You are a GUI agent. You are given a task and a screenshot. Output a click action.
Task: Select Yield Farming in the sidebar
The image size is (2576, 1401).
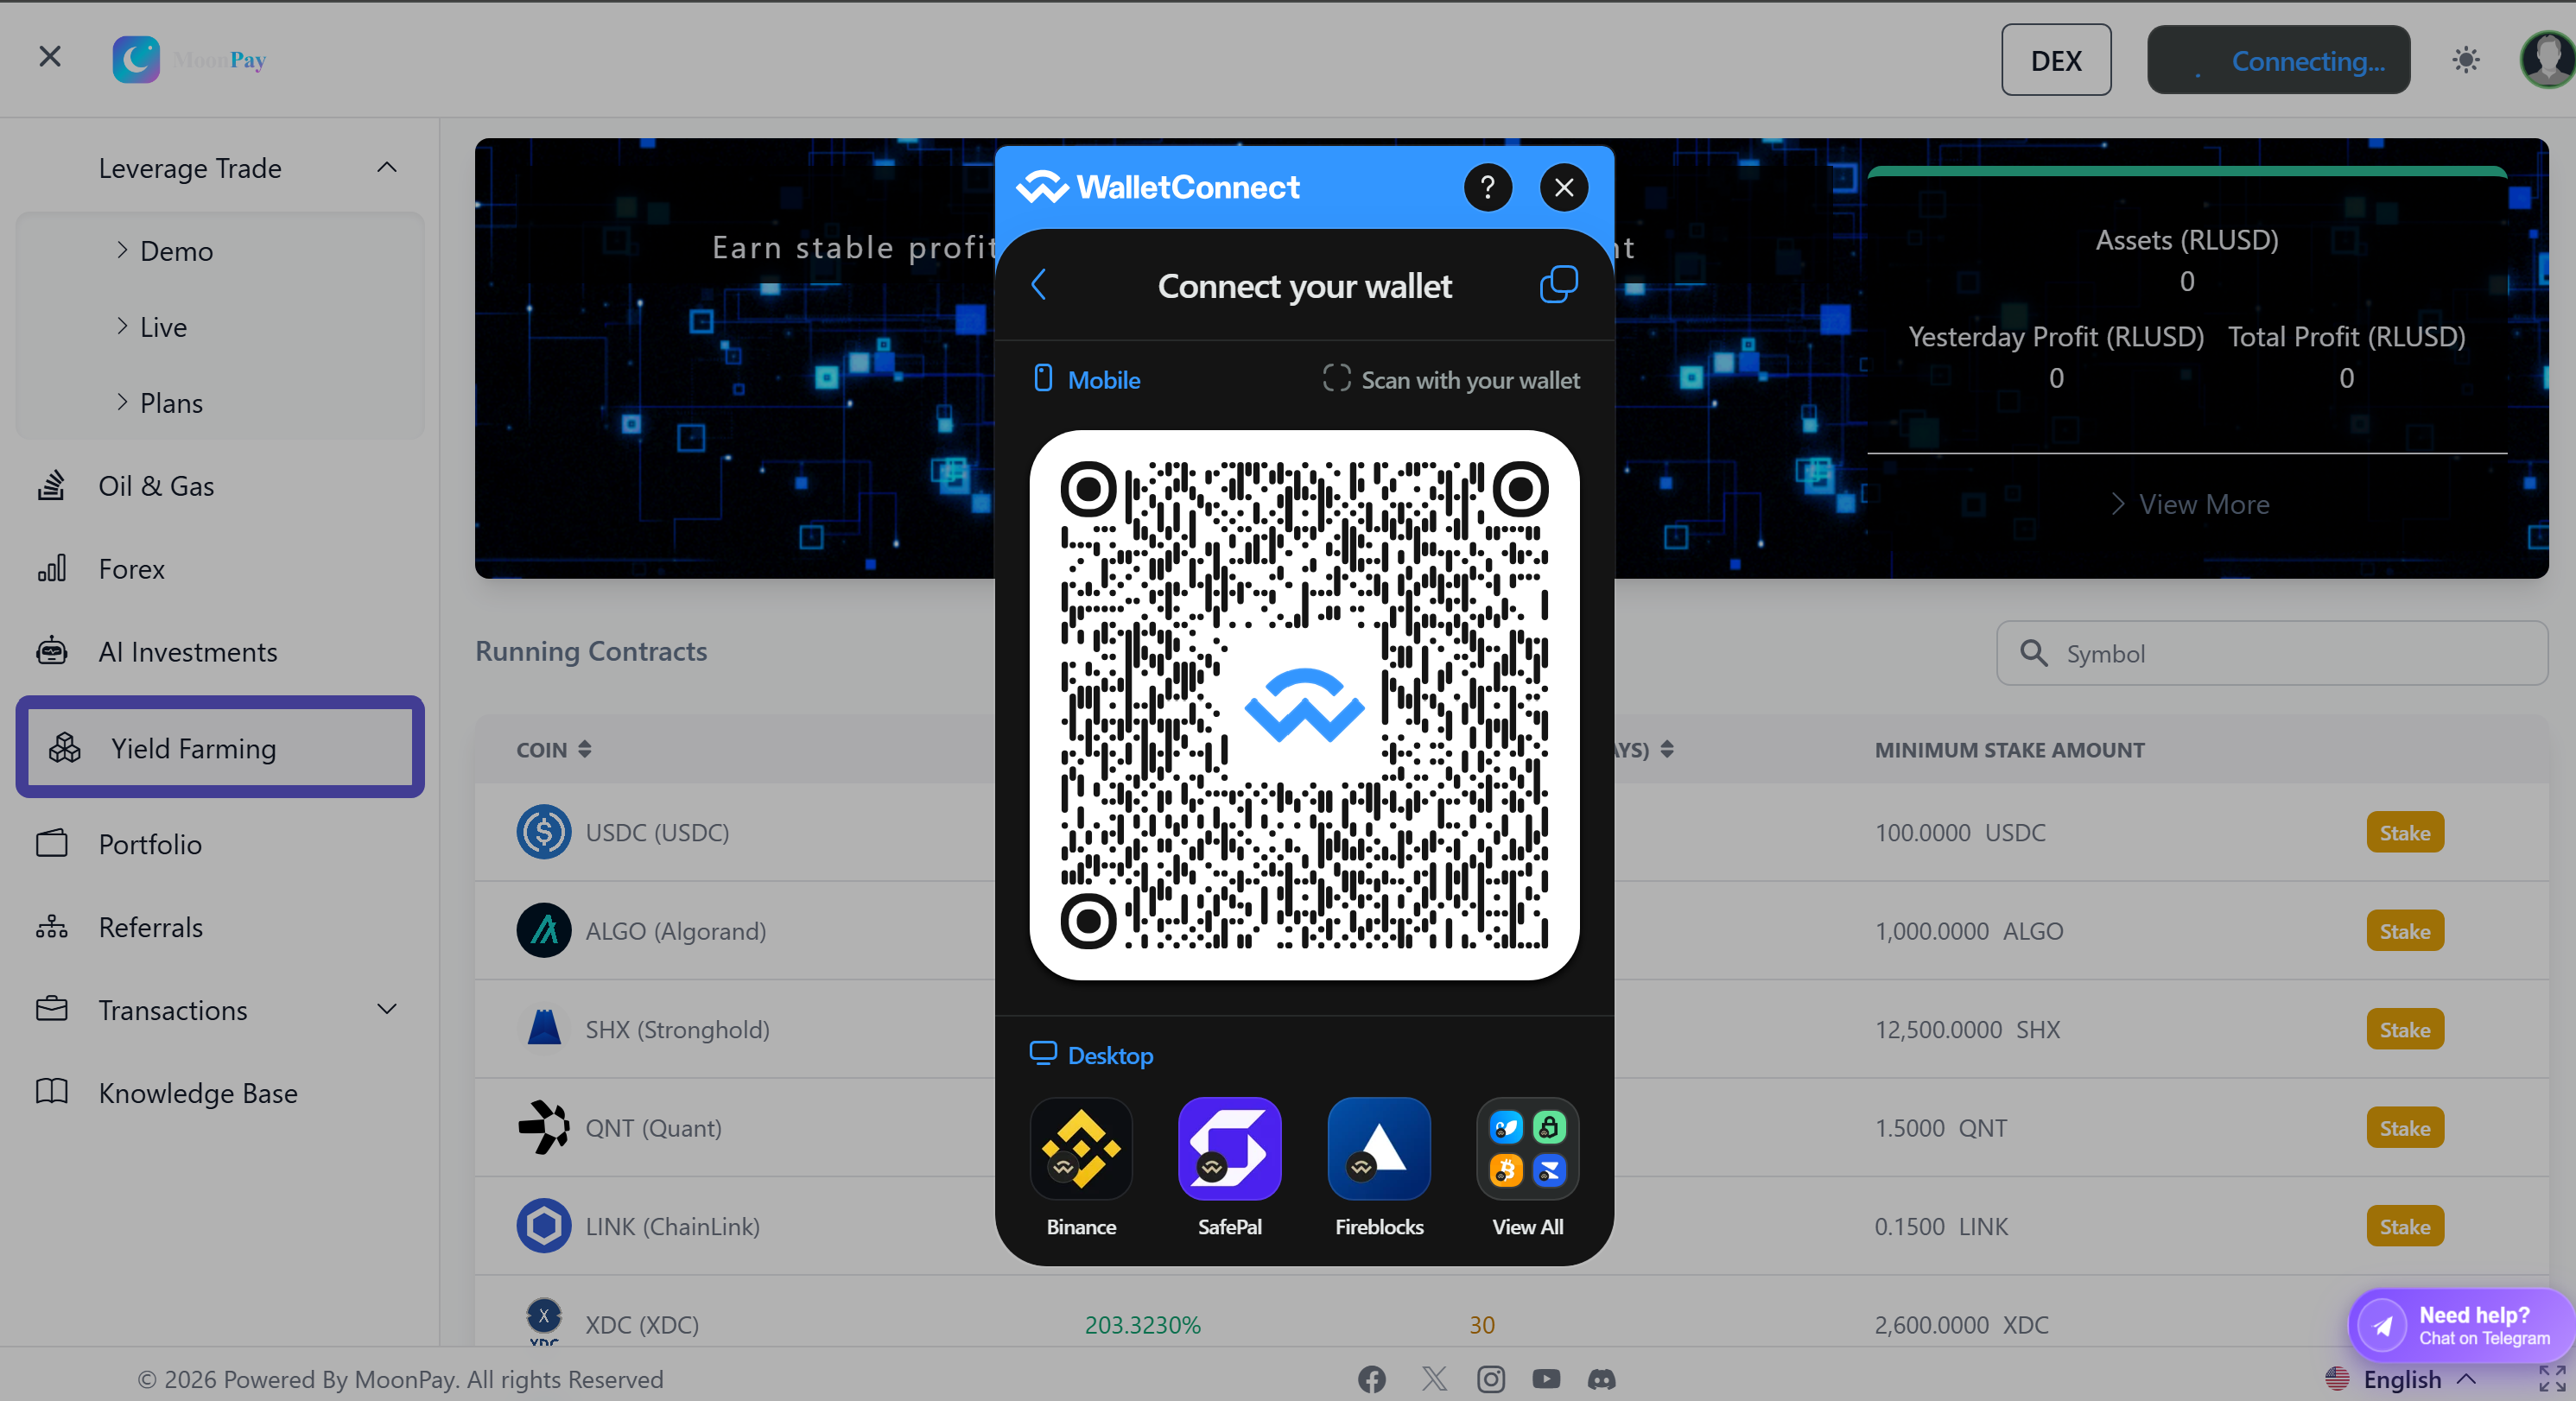tap(220, 747)
